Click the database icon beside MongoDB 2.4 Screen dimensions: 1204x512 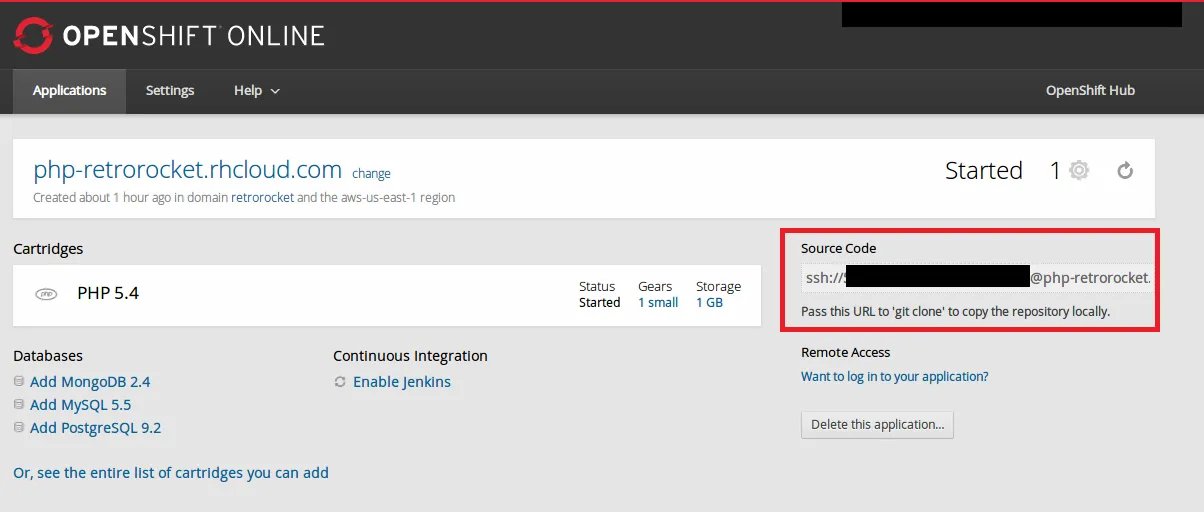tap(19, 382)
